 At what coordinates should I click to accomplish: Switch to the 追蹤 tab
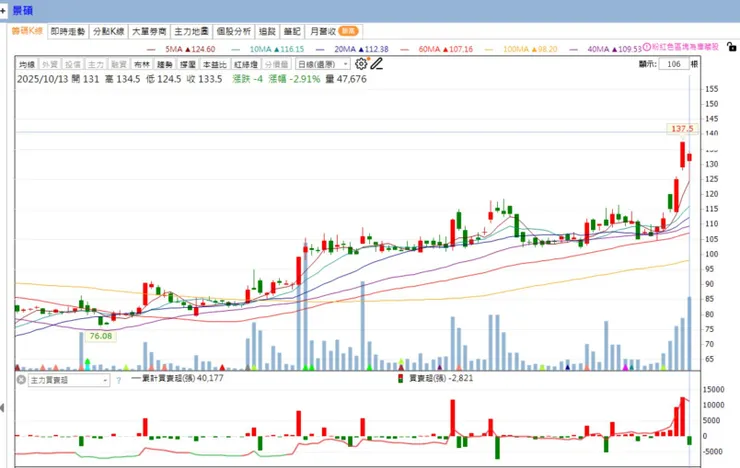[x=267, y=31]
